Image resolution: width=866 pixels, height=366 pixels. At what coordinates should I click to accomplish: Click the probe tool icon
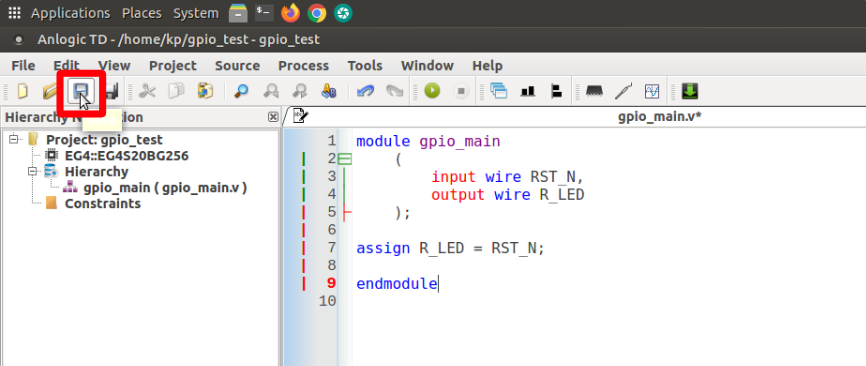pos(623,91)
